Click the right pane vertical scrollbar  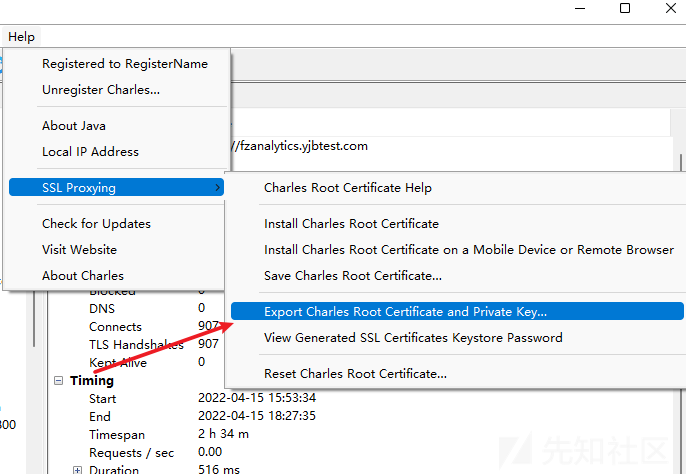coord(682,163)
